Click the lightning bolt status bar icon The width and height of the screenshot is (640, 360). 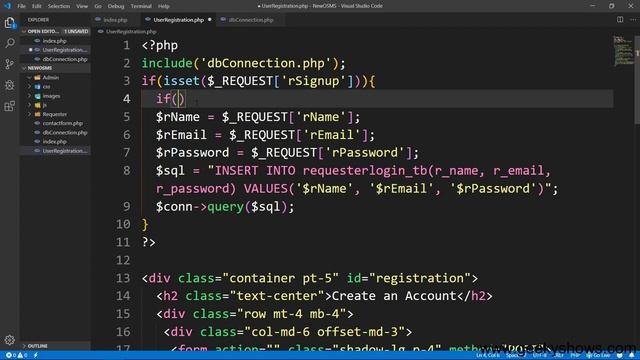pyautogui.click(x=36, y=356)
